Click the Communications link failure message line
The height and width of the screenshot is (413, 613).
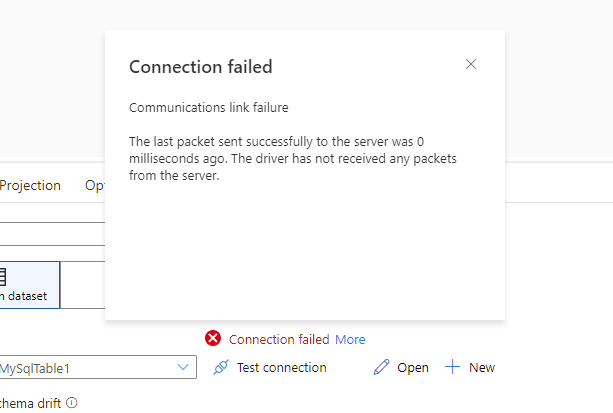coord(209,108)
